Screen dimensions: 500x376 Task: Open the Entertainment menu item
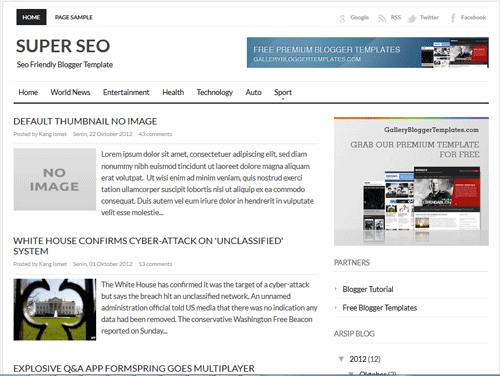tap(126, 92)
